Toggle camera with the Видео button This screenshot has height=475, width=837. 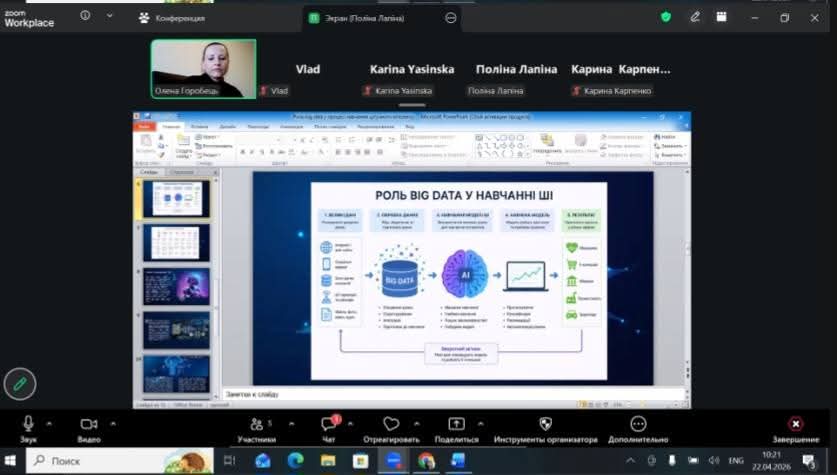click(89, 424)
